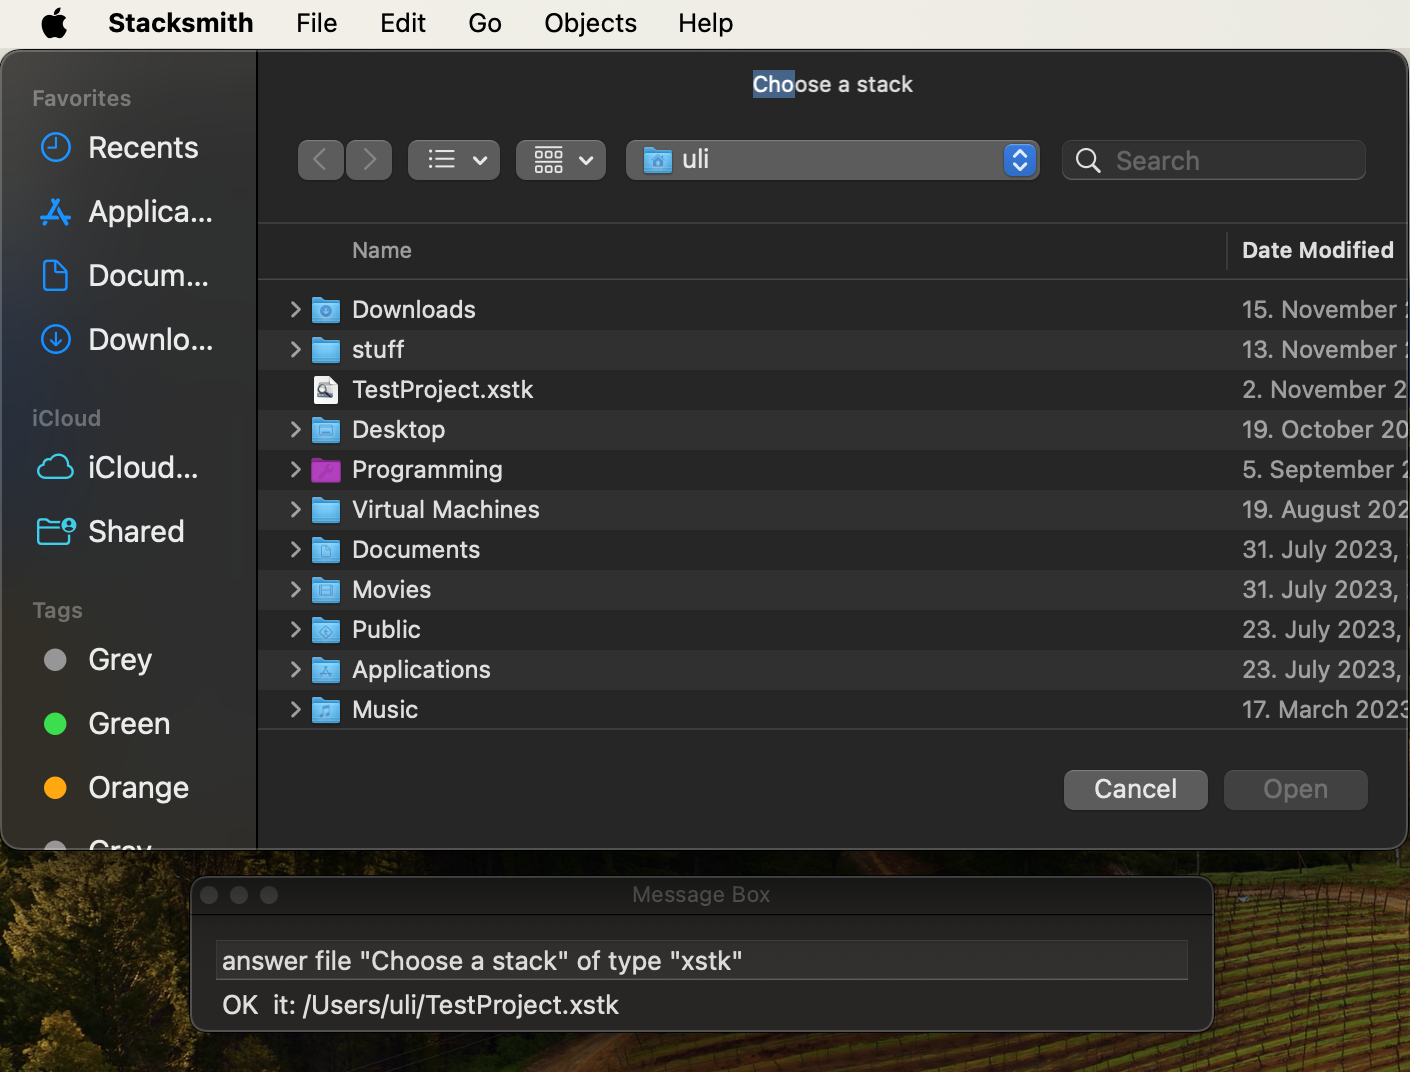Expand the stuff folder disclosure arrow

pyautogui.click(x=295, y=350)
